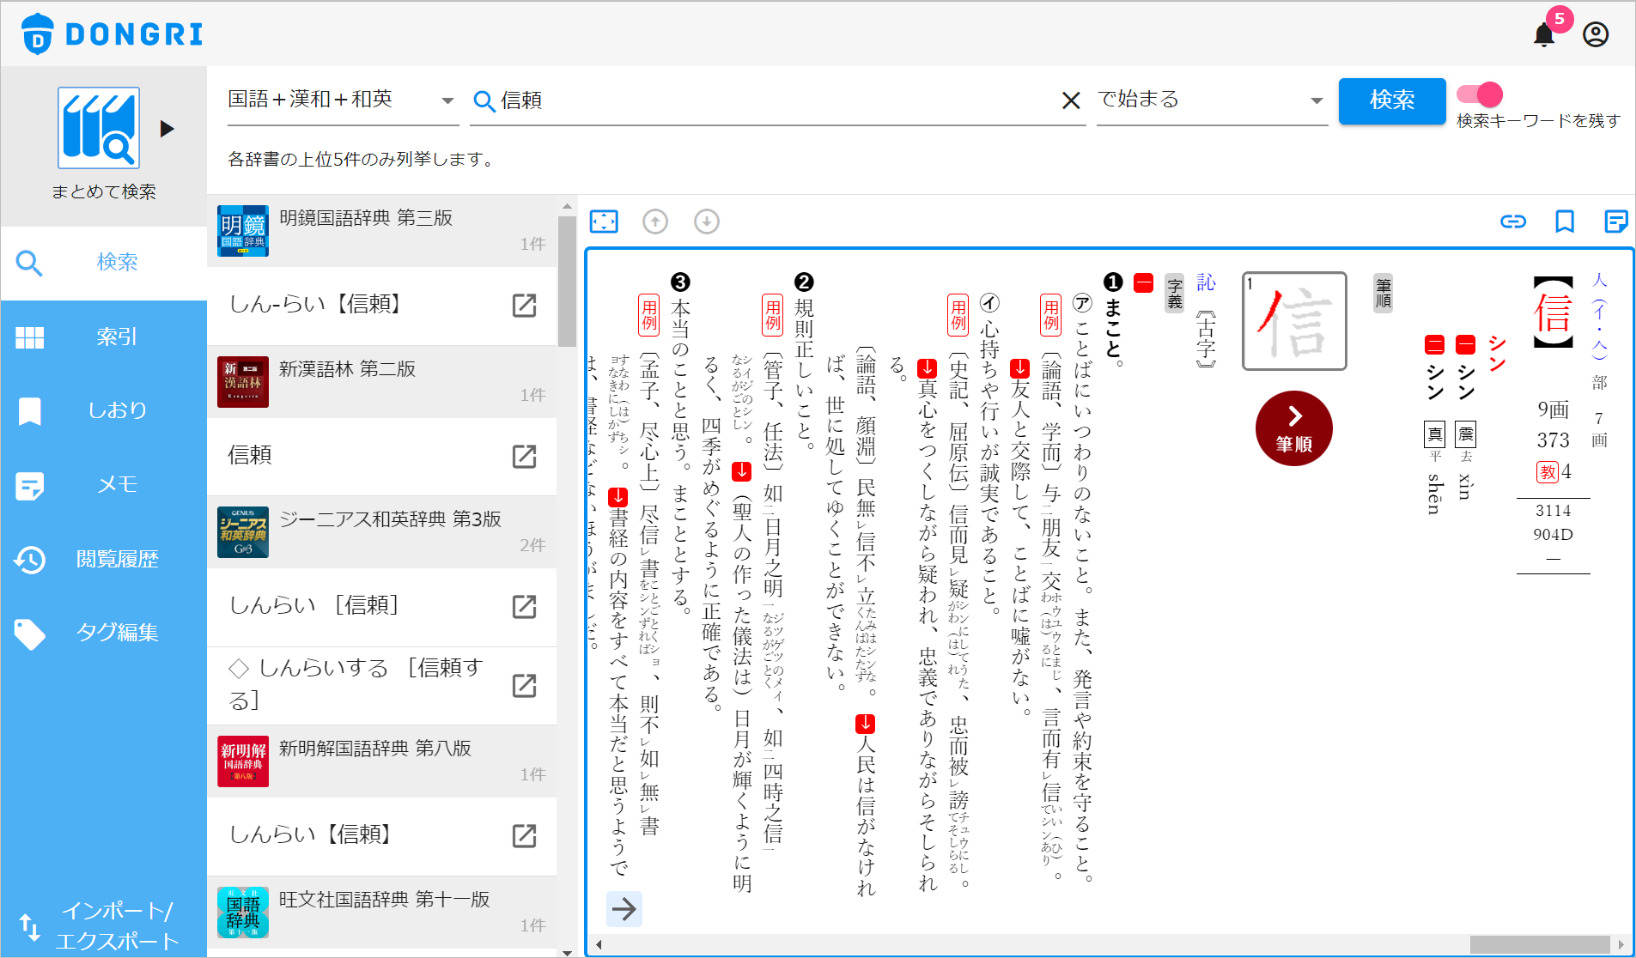Image resolution: width=1636 pixels, height=958 pixels.
Task: Click the 訫 old character link
Action: [1206, 283]
